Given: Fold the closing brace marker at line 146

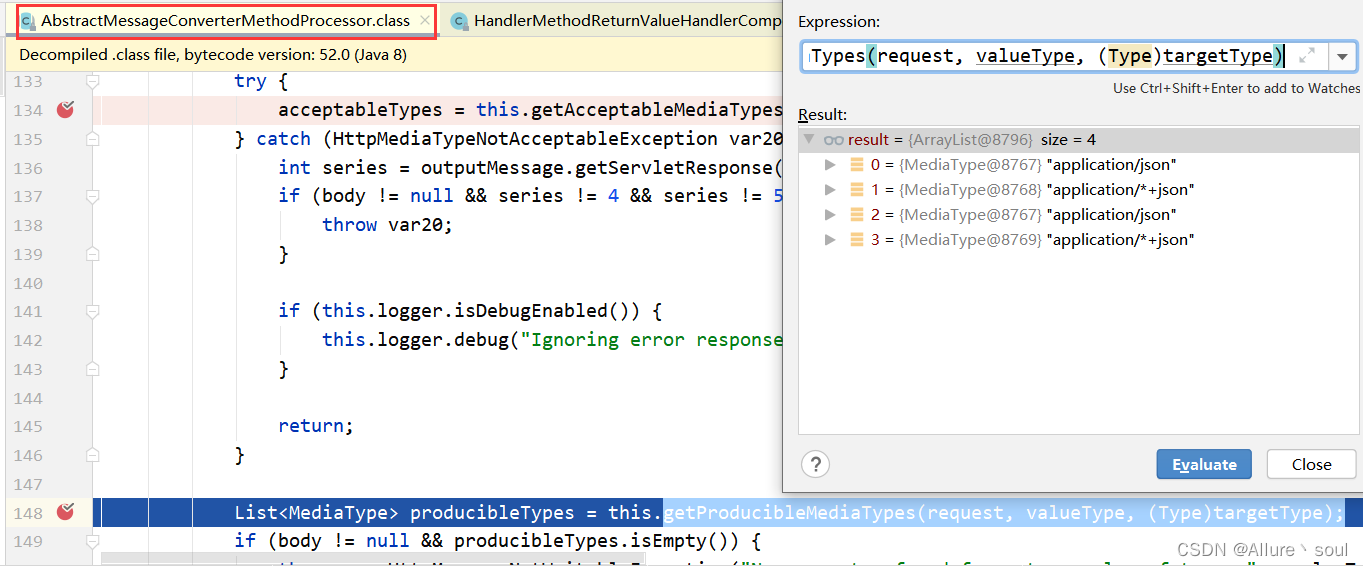Looking at the screenshot, I should point(93,455).
